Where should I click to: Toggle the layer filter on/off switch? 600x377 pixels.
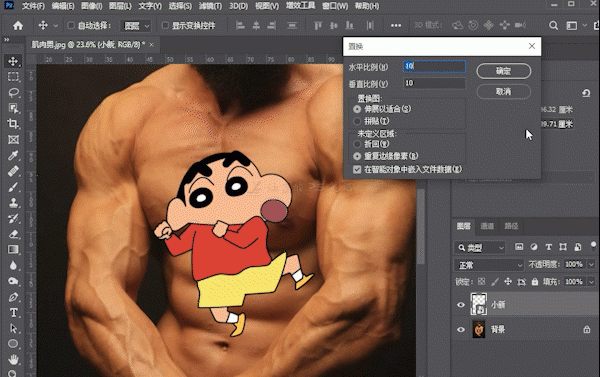593,245
